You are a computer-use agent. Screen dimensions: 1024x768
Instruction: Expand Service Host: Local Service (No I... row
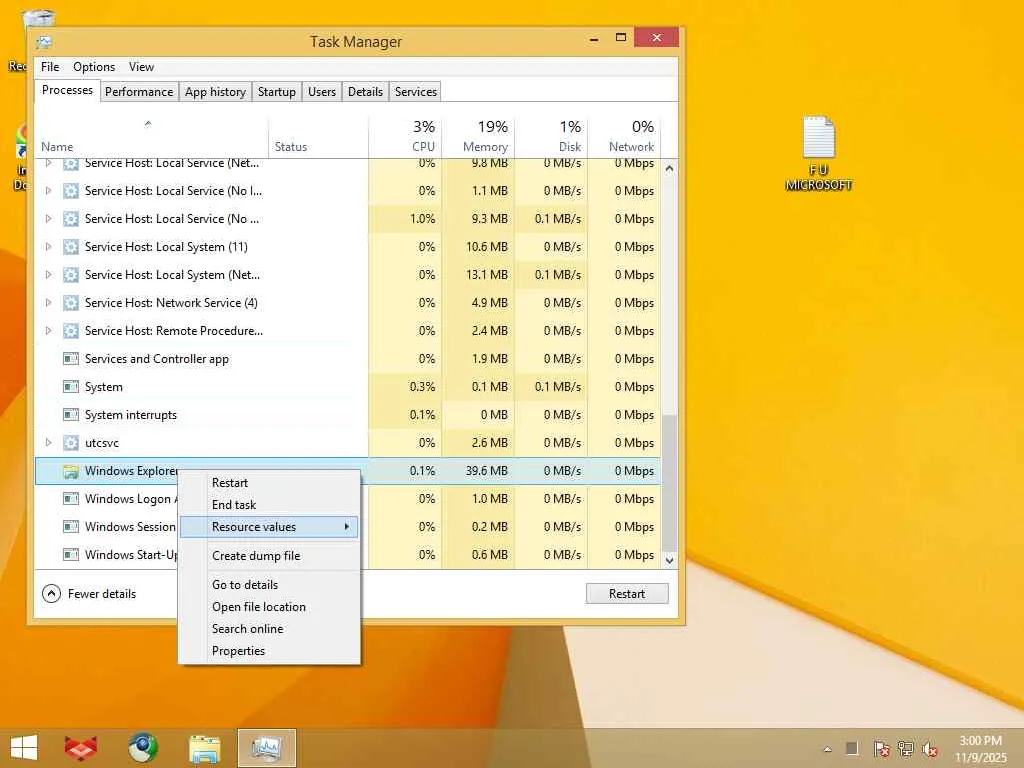[x=48, y=191]
